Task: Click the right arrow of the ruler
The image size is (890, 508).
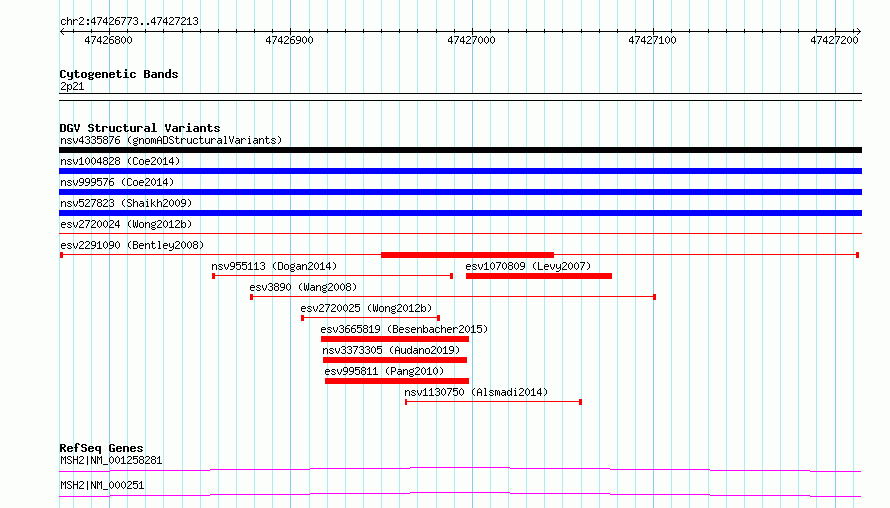Action: [858, 32]
